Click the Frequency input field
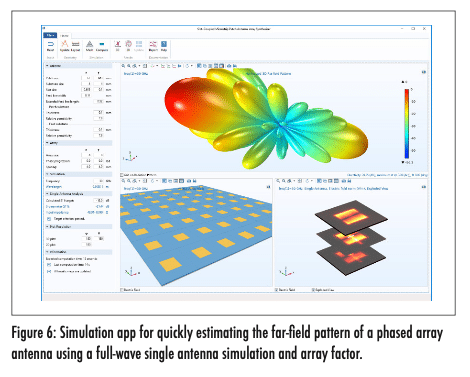 [x=99, y=181]
